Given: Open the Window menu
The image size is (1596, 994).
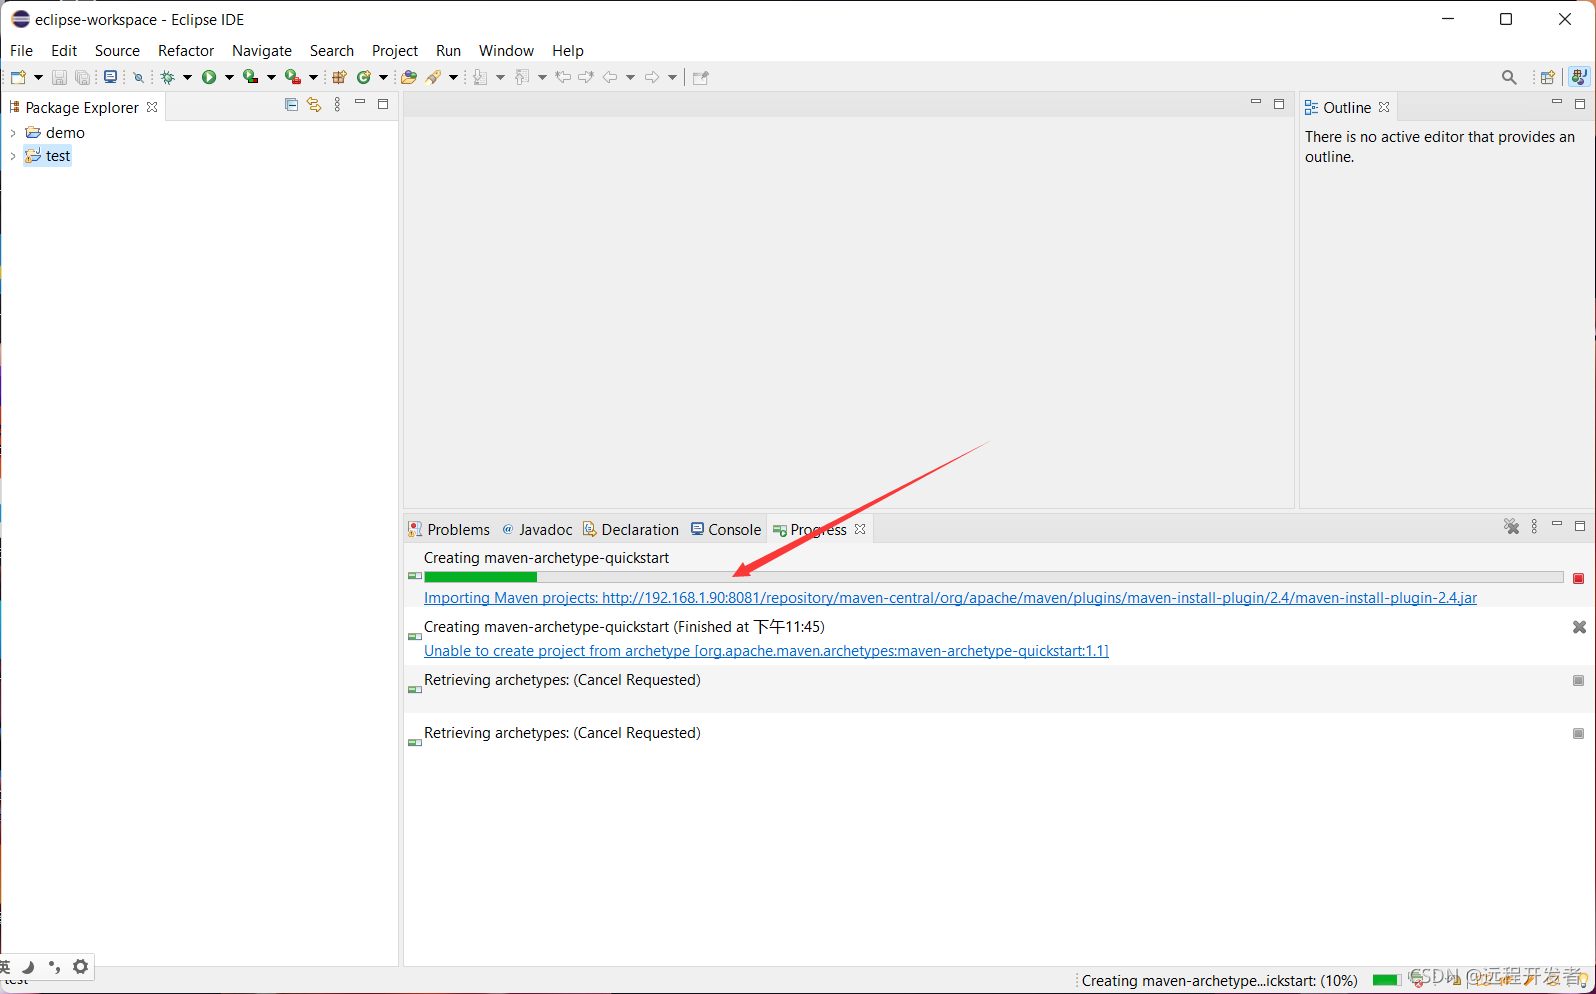Looking at the screenshot, I should [506, 50].
